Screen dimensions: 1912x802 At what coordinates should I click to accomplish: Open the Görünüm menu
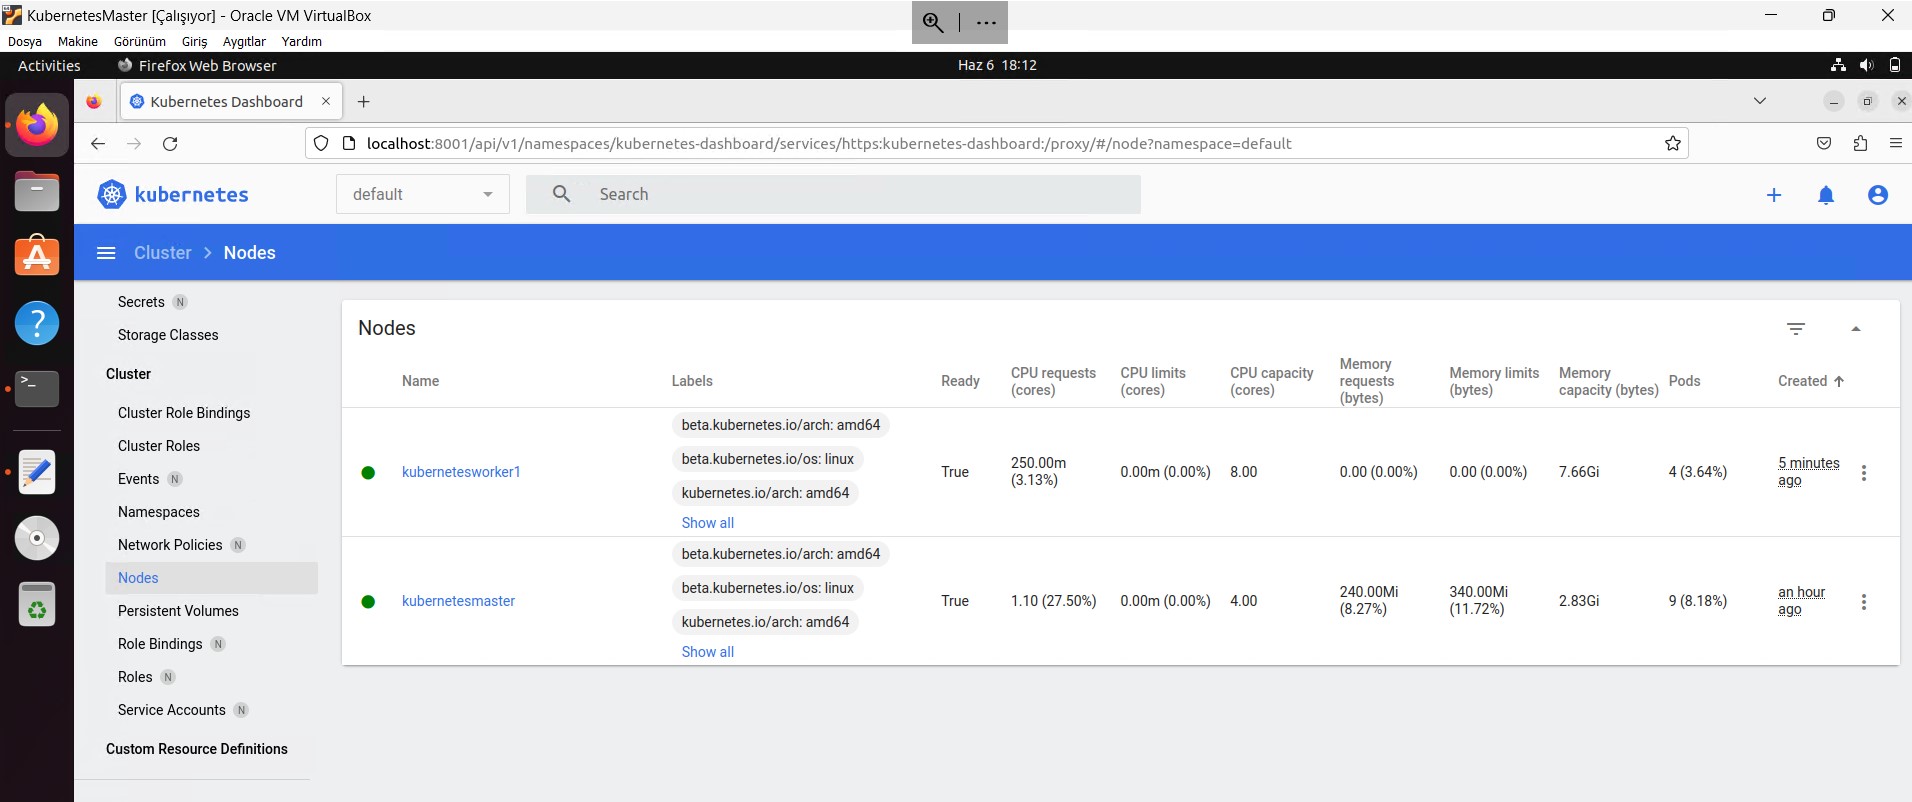[140, 41]
